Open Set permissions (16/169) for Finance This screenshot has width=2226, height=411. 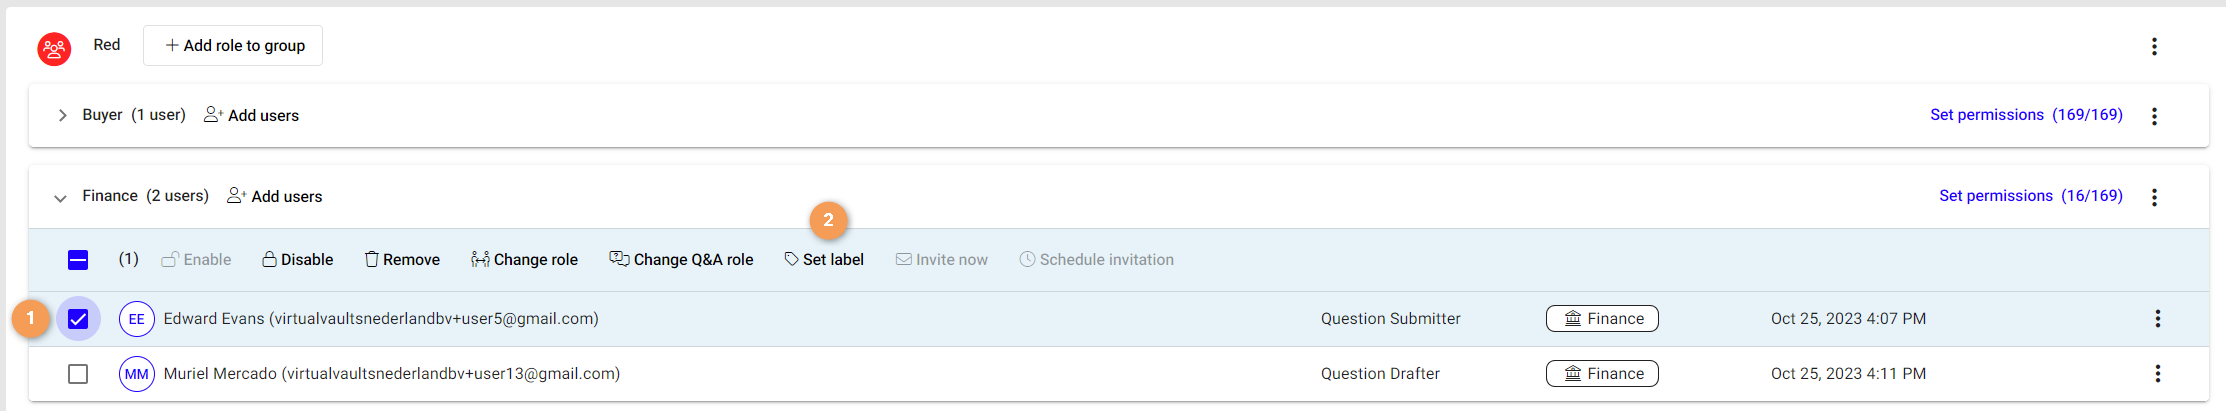(2030, 196)
